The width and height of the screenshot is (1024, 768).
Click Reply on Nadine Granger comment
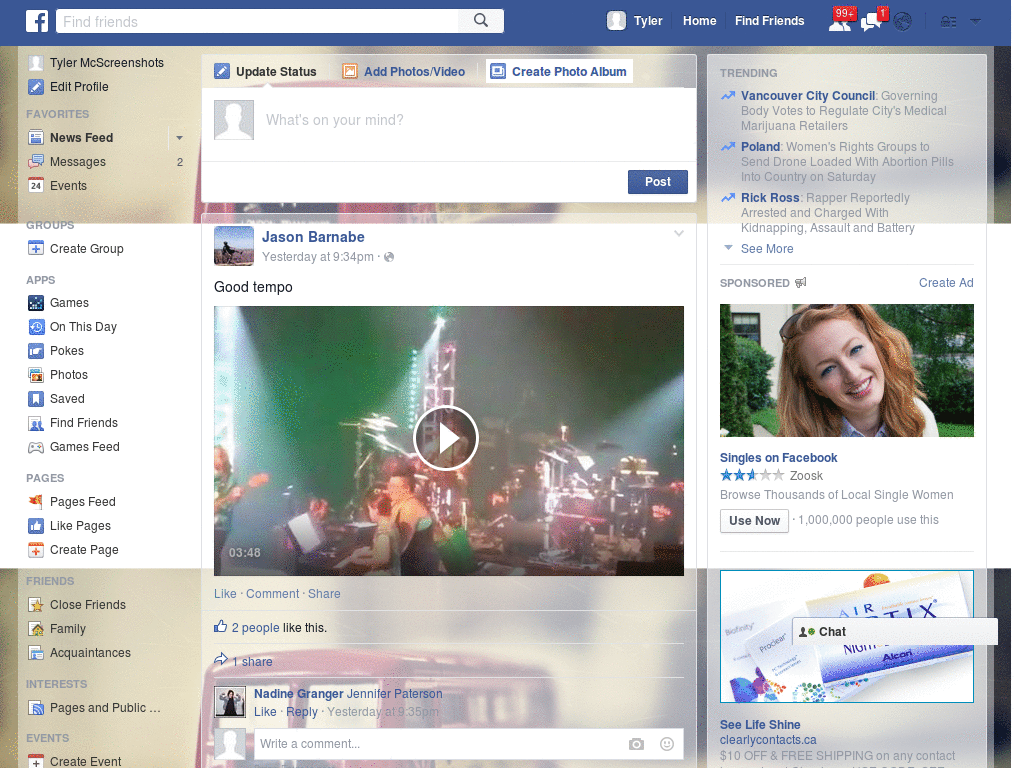pyautogui.click(x=302, y=712)
